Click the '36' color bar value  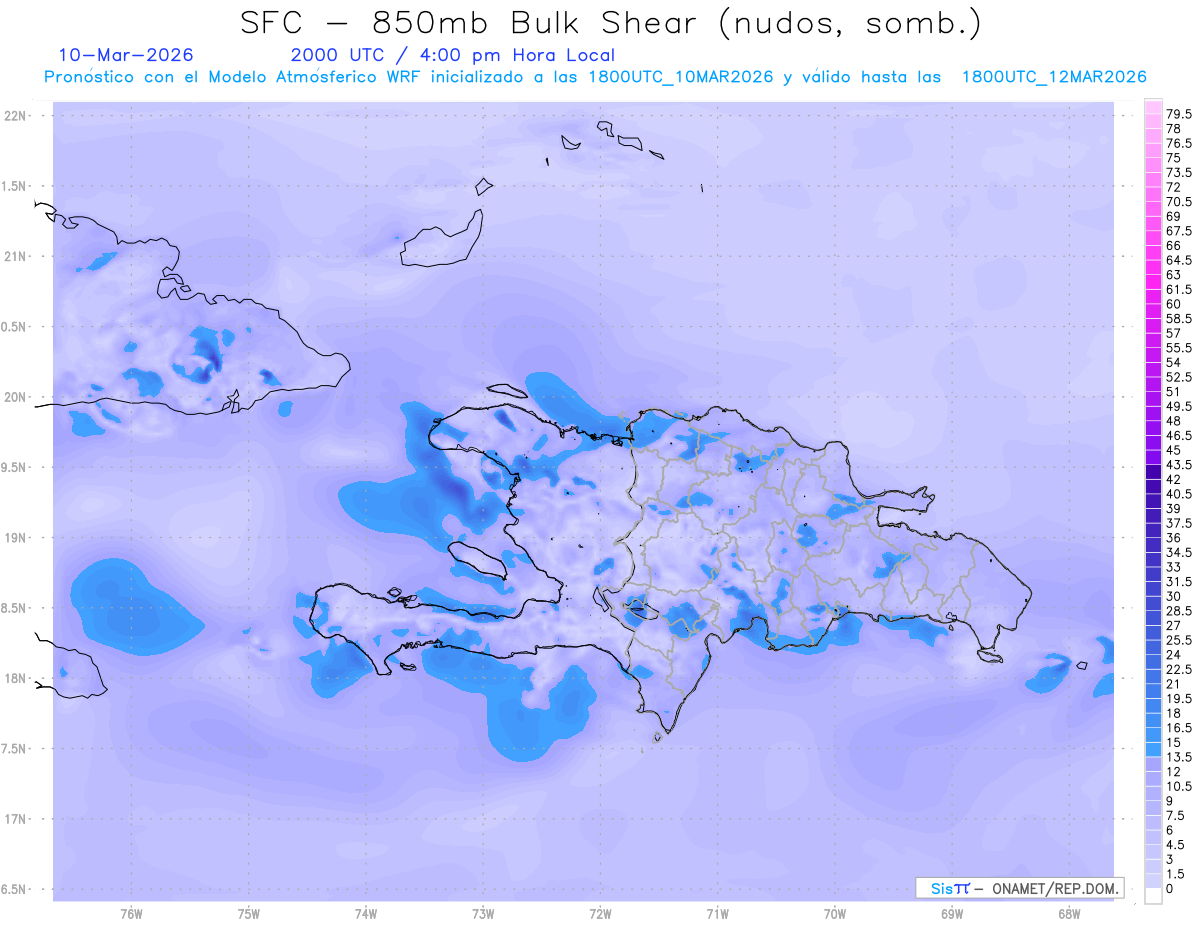point(1173,538)
